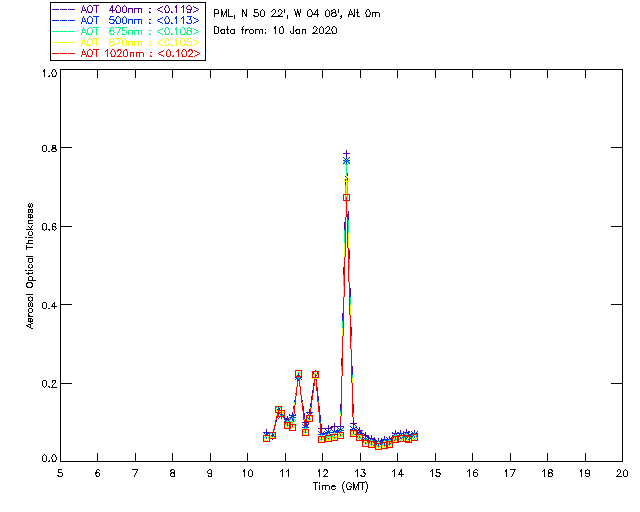Click the x-axis tick label '14'

pyautogui.click(x=398, y=473)
